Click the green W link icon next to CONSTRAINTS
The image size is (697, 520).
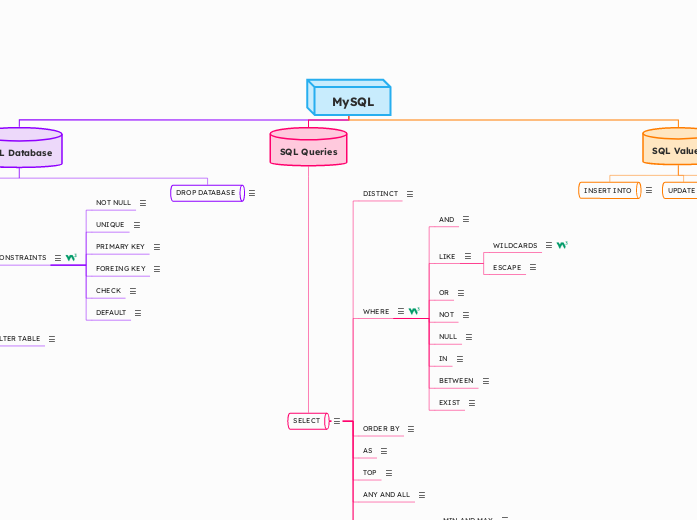[71, 258]
